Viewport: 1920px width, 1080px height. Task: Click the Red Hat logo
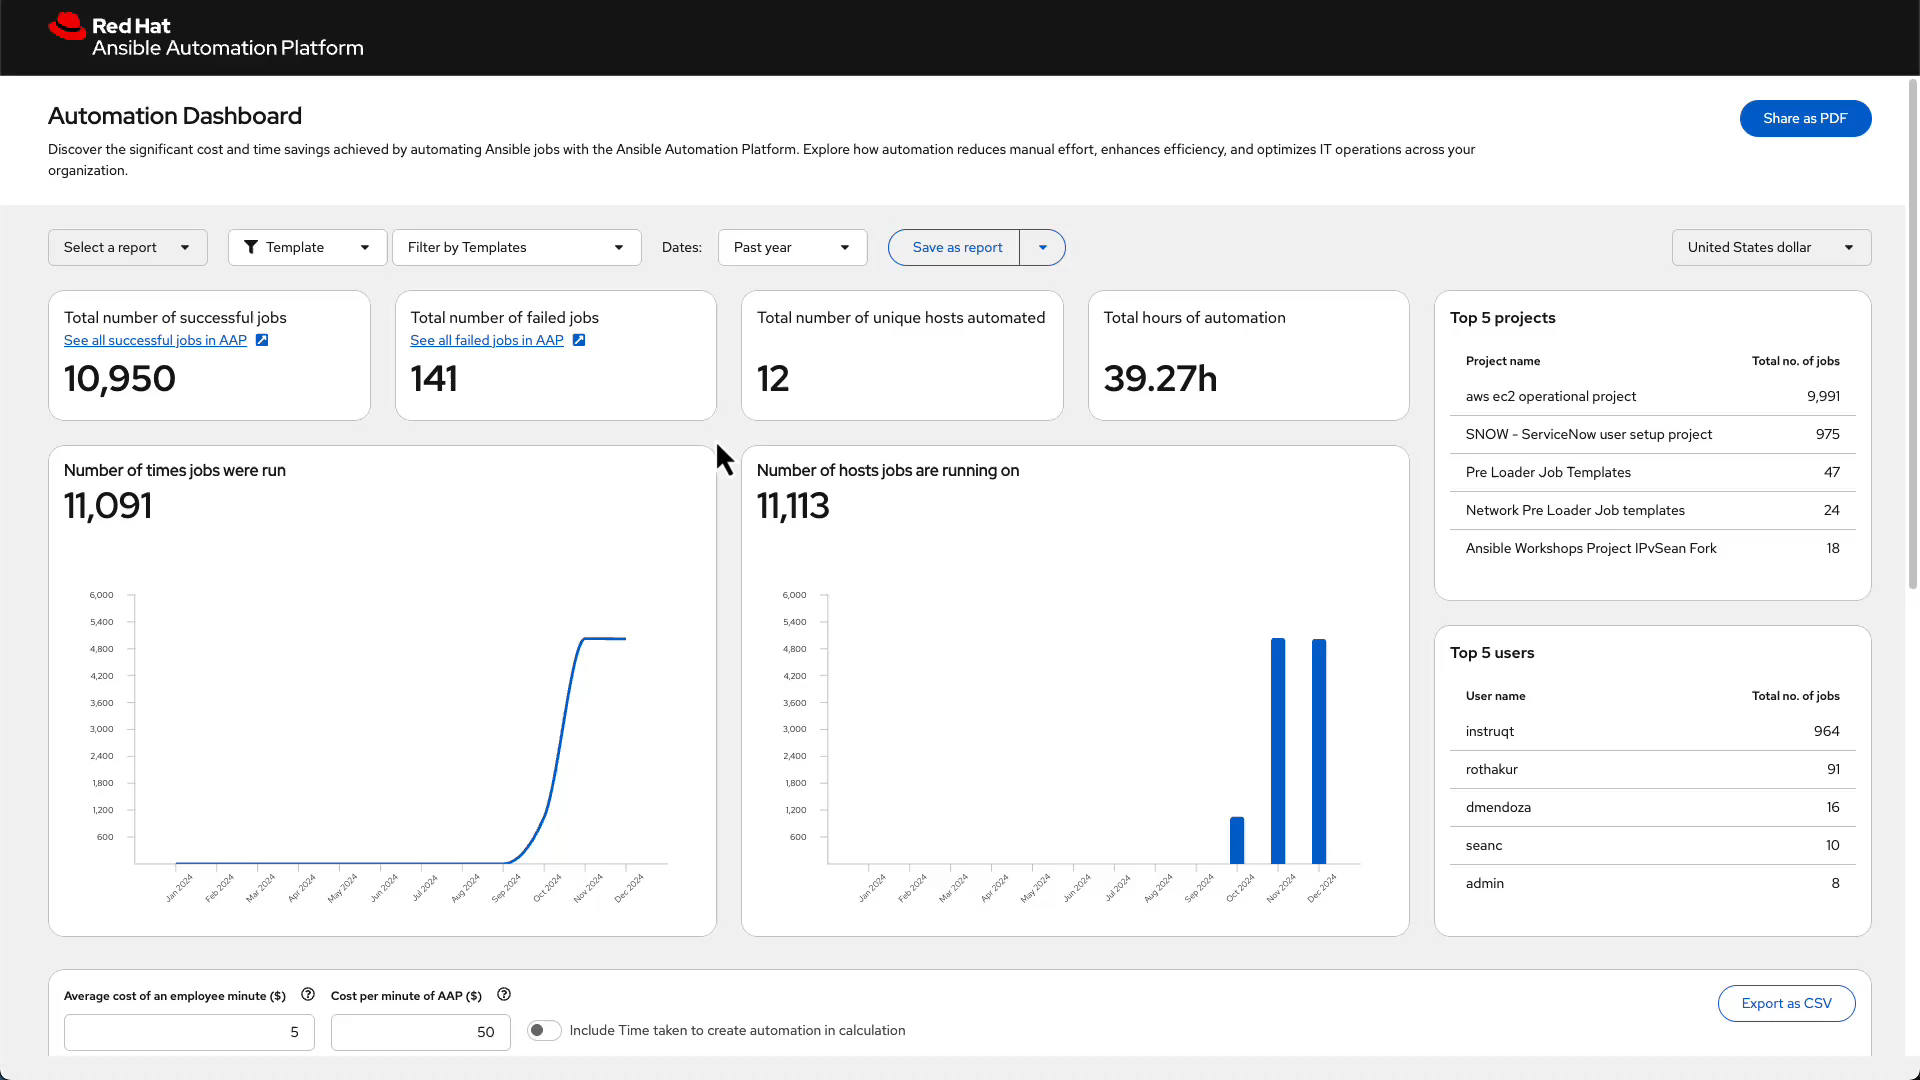coord(66,27)
